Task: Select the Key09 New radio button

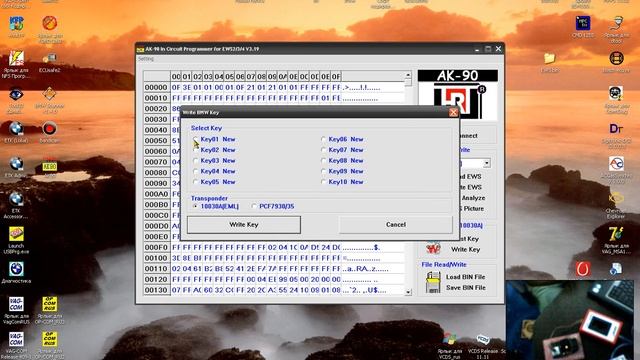Action: [324, 171]
